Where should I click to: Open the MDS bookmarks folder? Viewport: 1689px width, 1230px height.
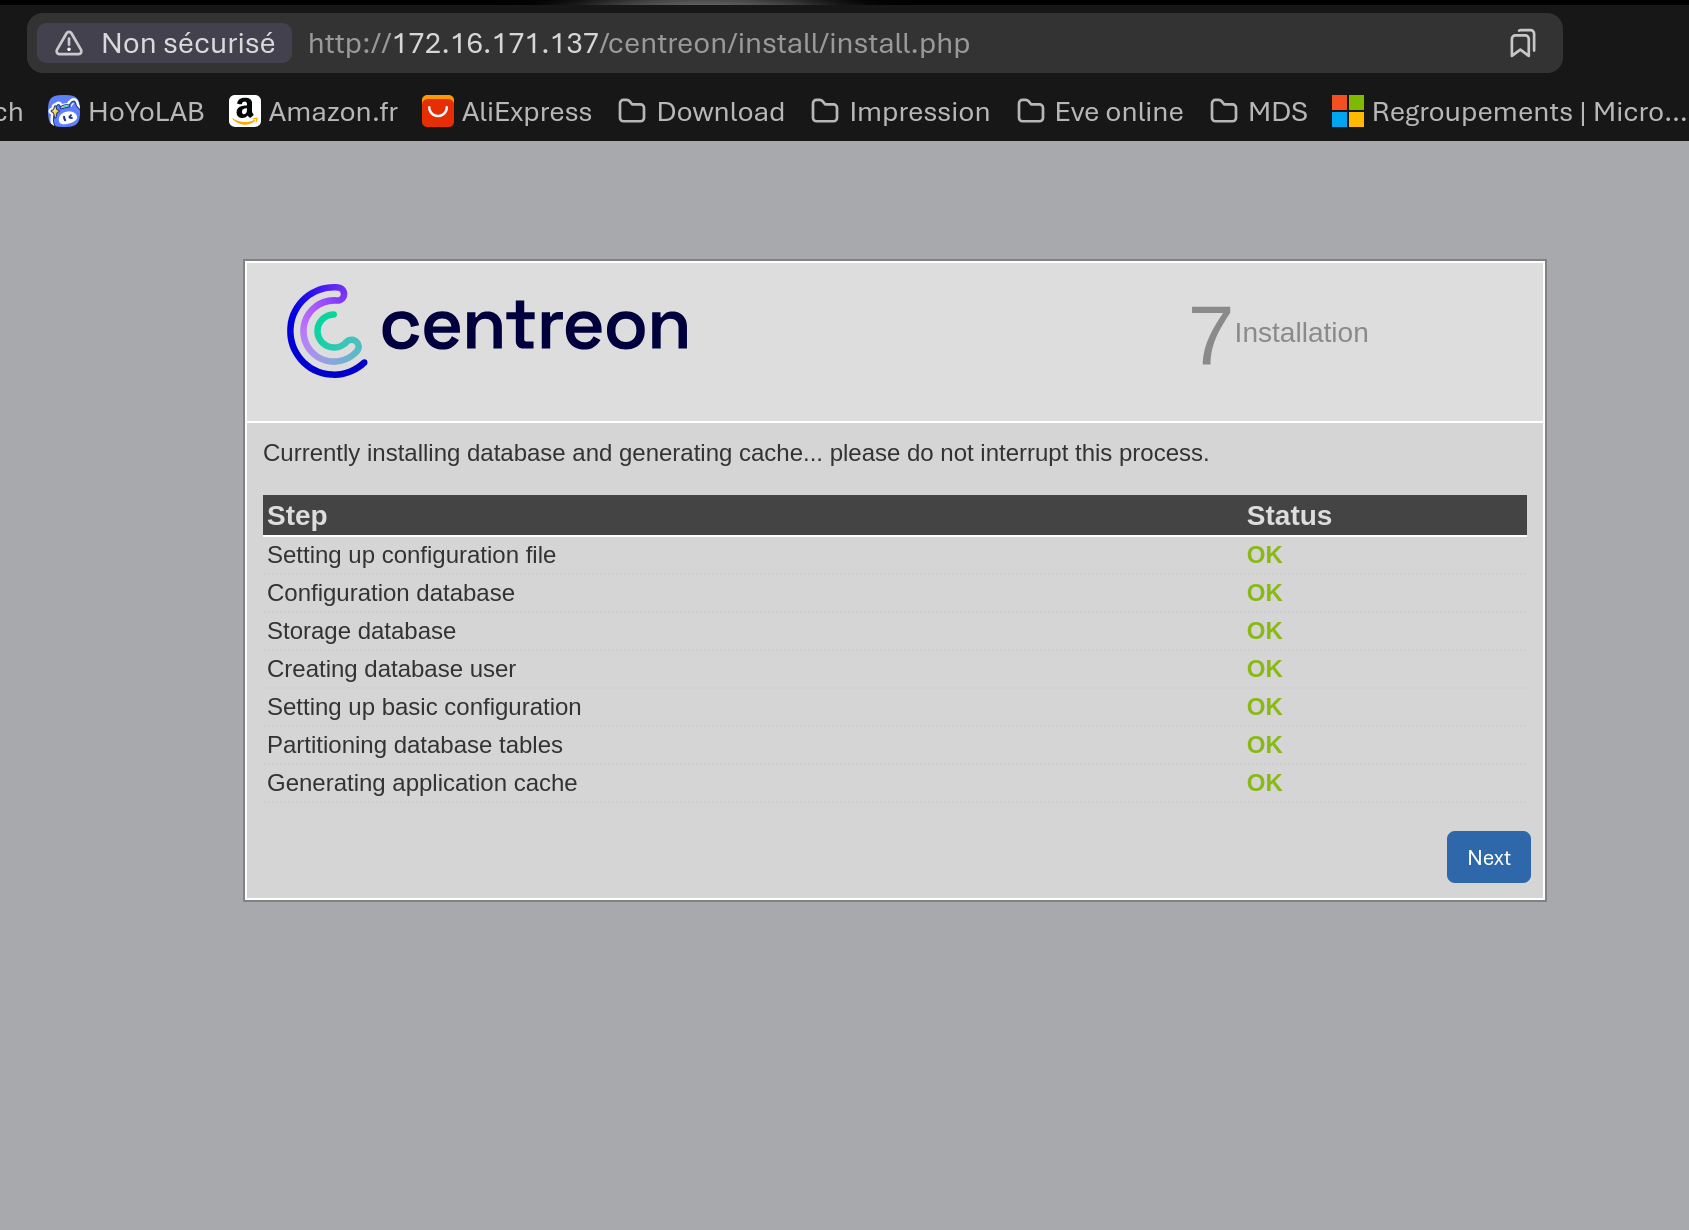pyautogui.click(x=1259, y=111)
